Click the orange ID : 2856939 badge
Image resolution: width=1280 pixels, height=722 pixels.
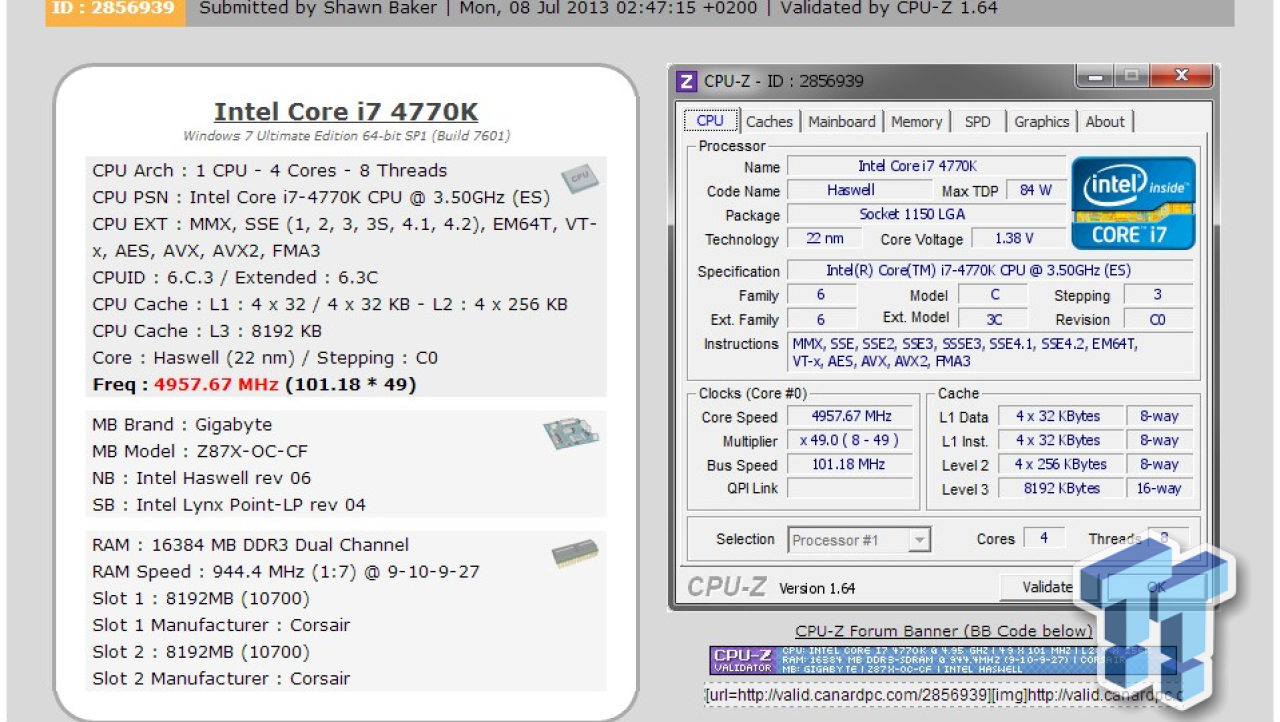coord(115,9)
